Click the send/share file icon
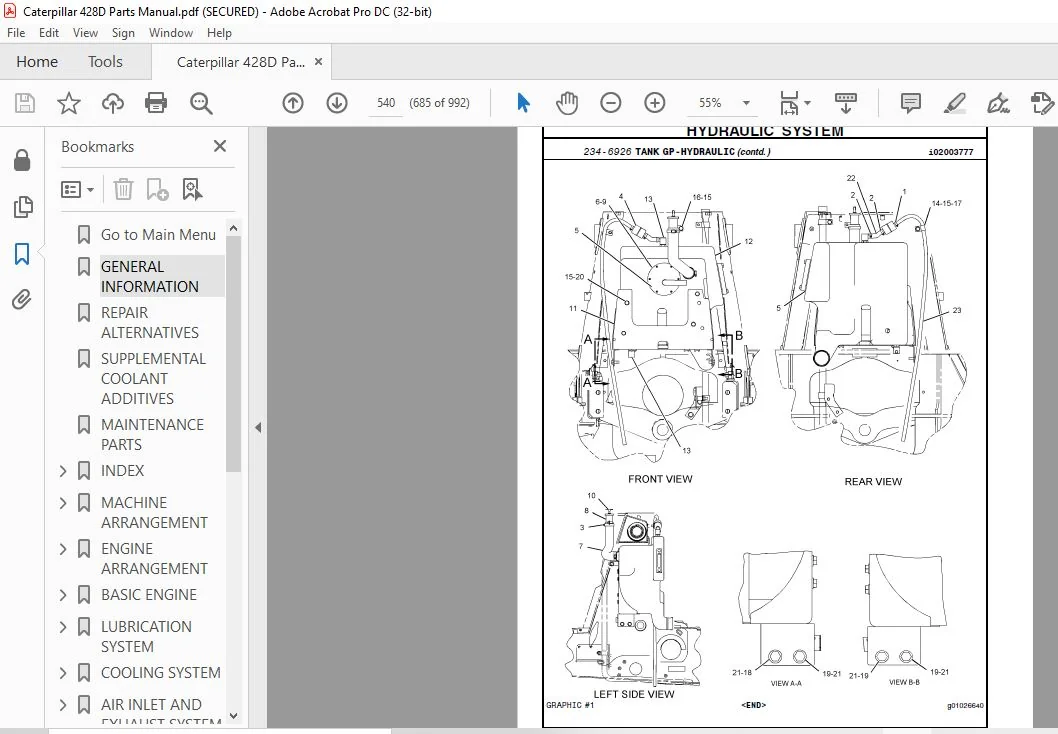 1042,103
